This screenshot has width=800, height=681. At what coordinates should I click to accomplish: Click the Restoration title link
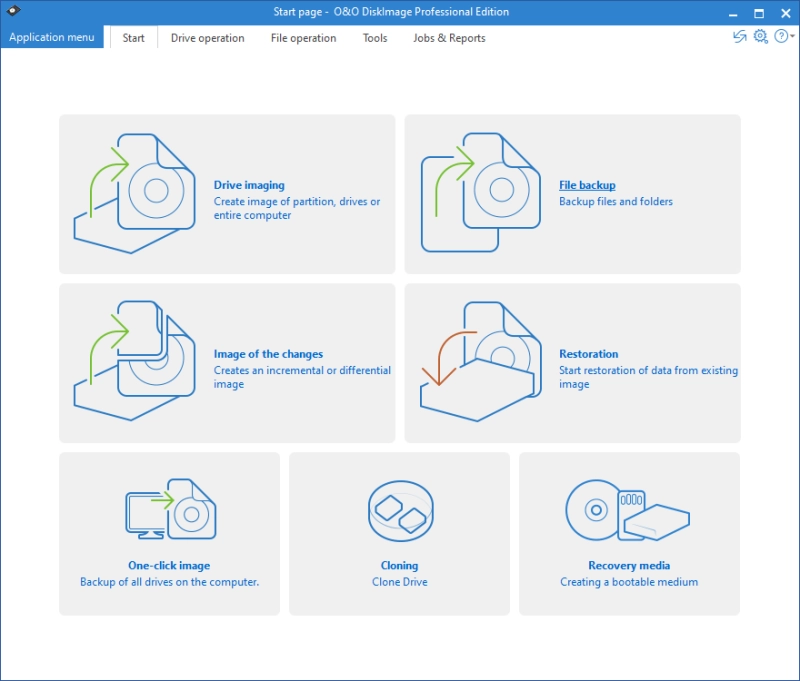pyautogui.click(x=589, y=354)
